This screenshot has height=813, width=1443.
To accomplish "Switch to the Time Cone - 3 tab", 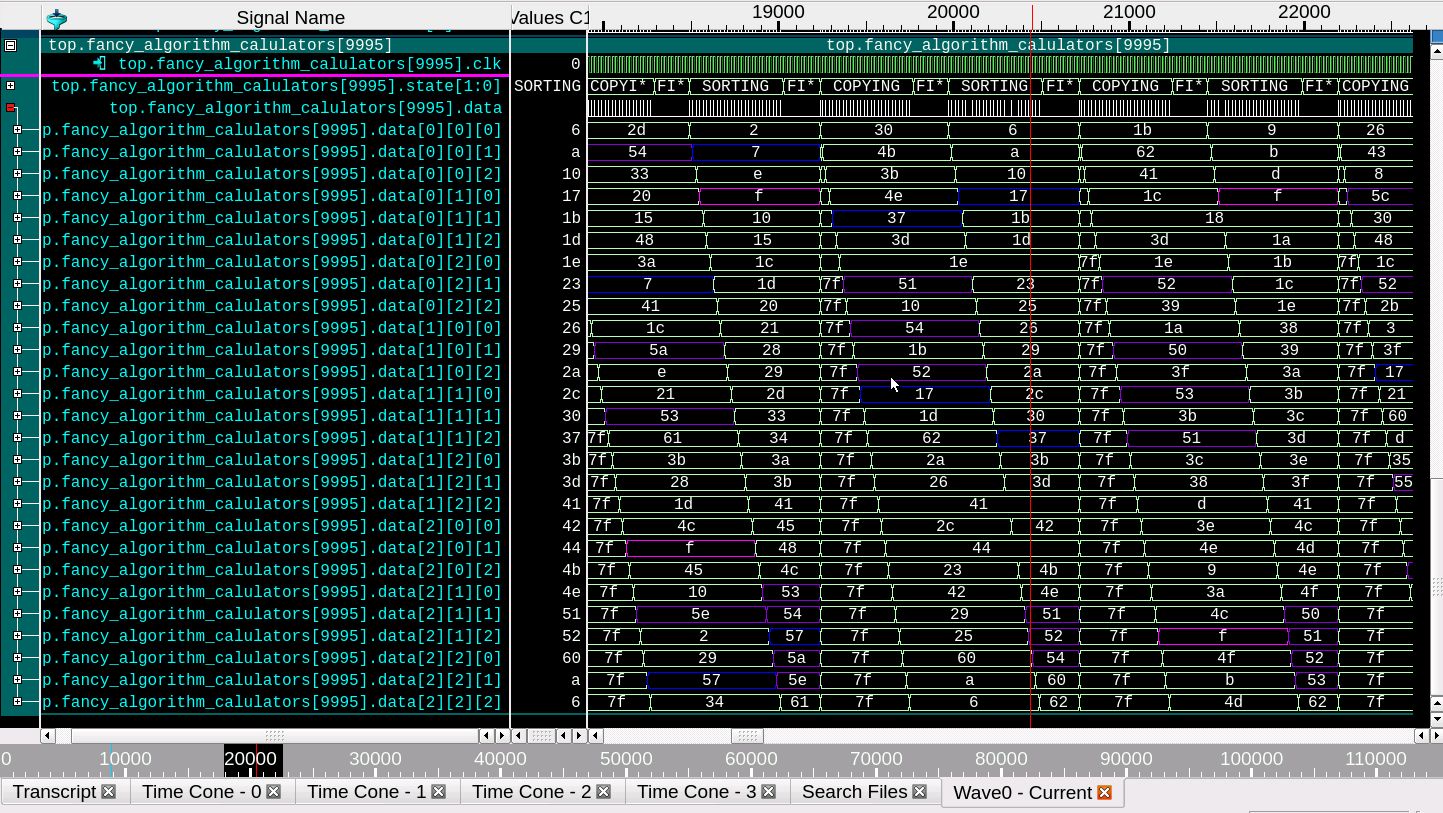I will tap(696, 792).
